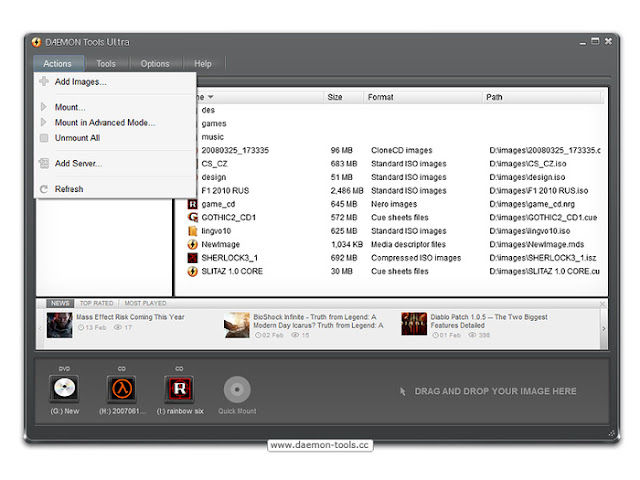Click the sort arrow on the Name column
This screenshot has height=480, width=640.
tap(211, 97)
